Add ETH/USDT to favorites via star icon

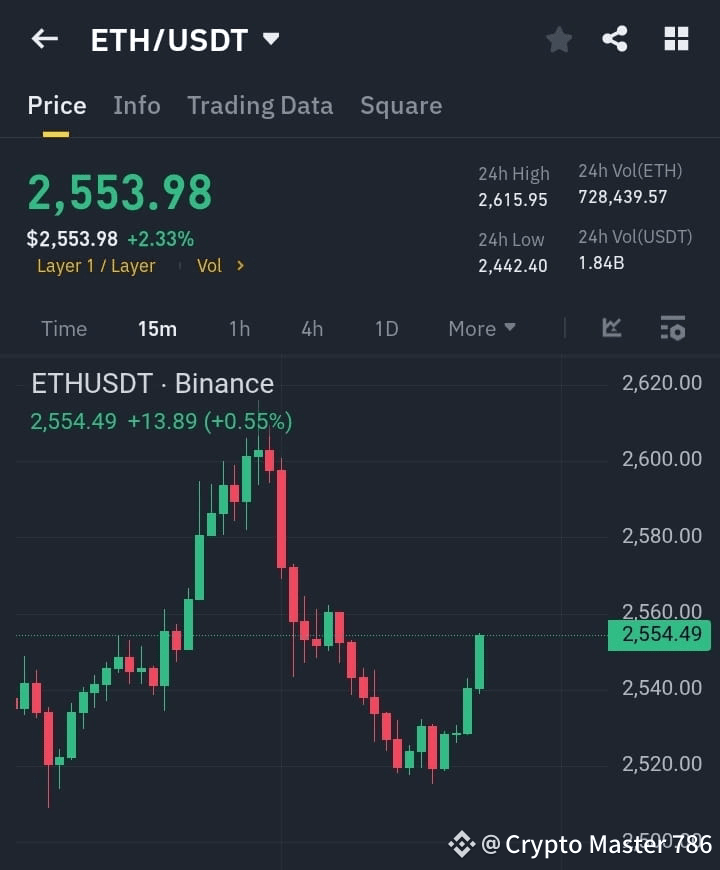(558, 39)
